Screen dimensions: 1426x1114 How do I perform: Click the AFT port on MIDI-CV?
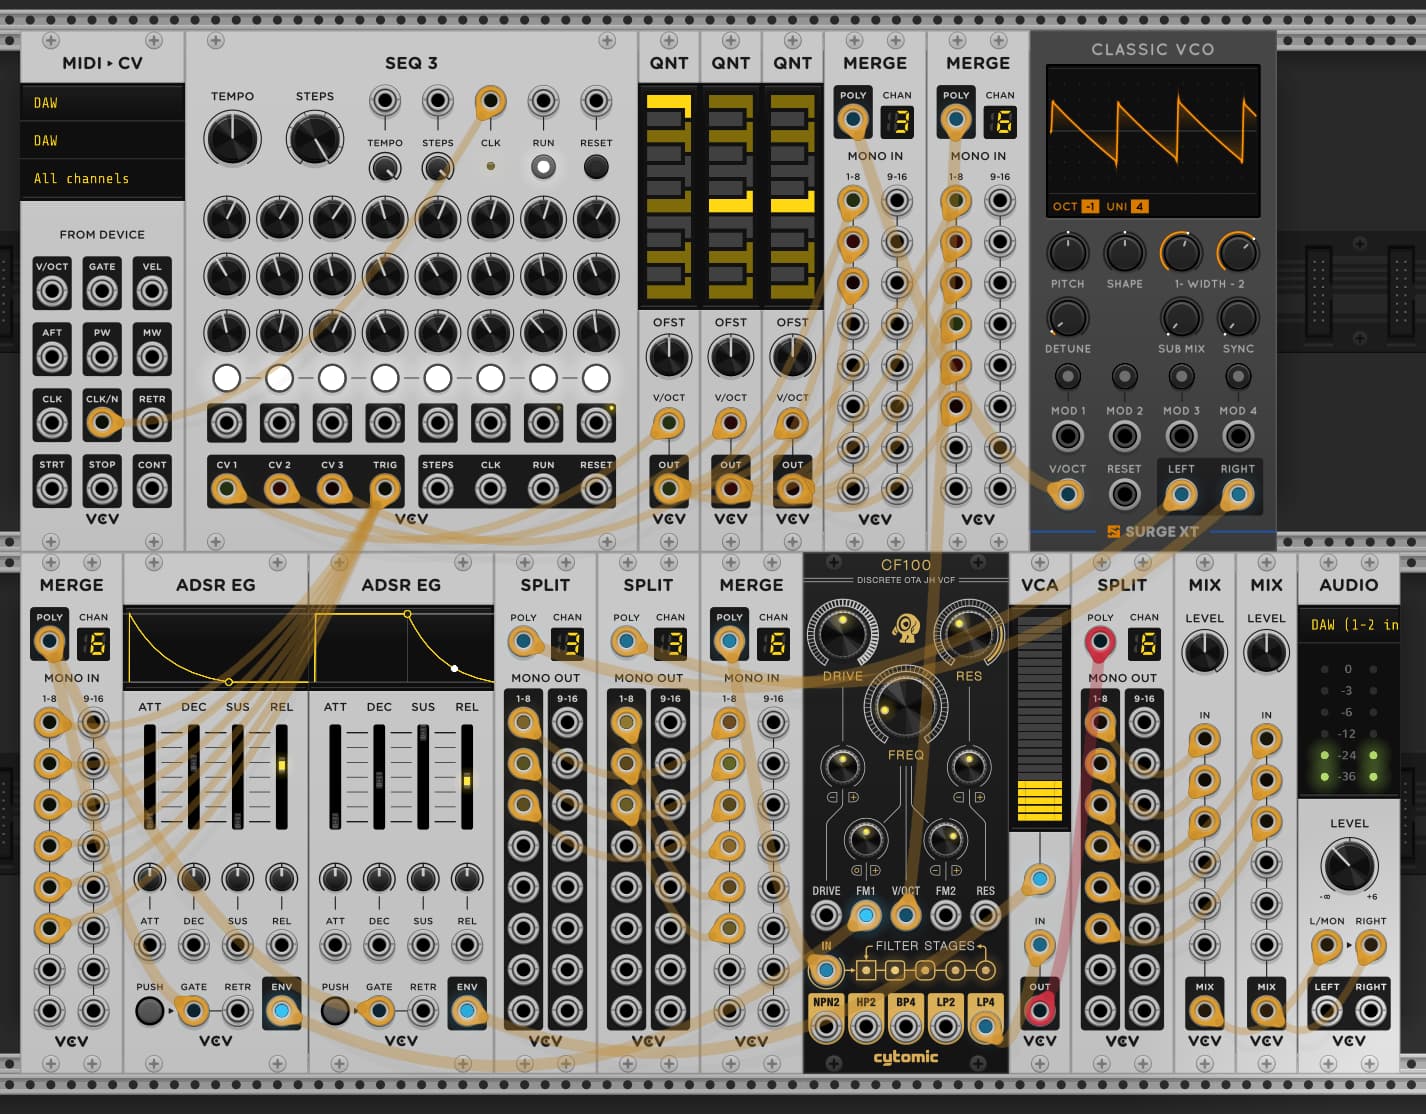pos(52,357)
